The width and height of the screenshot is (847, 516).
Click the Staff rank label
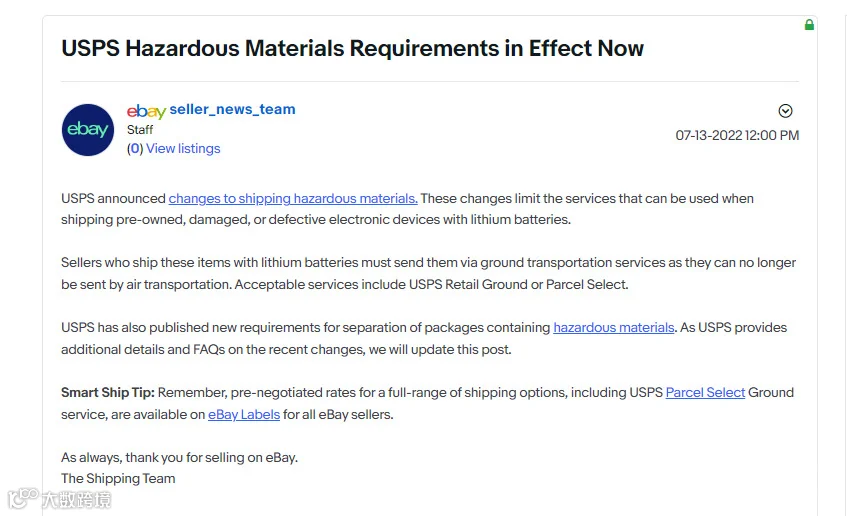click(x=140, y=130)
